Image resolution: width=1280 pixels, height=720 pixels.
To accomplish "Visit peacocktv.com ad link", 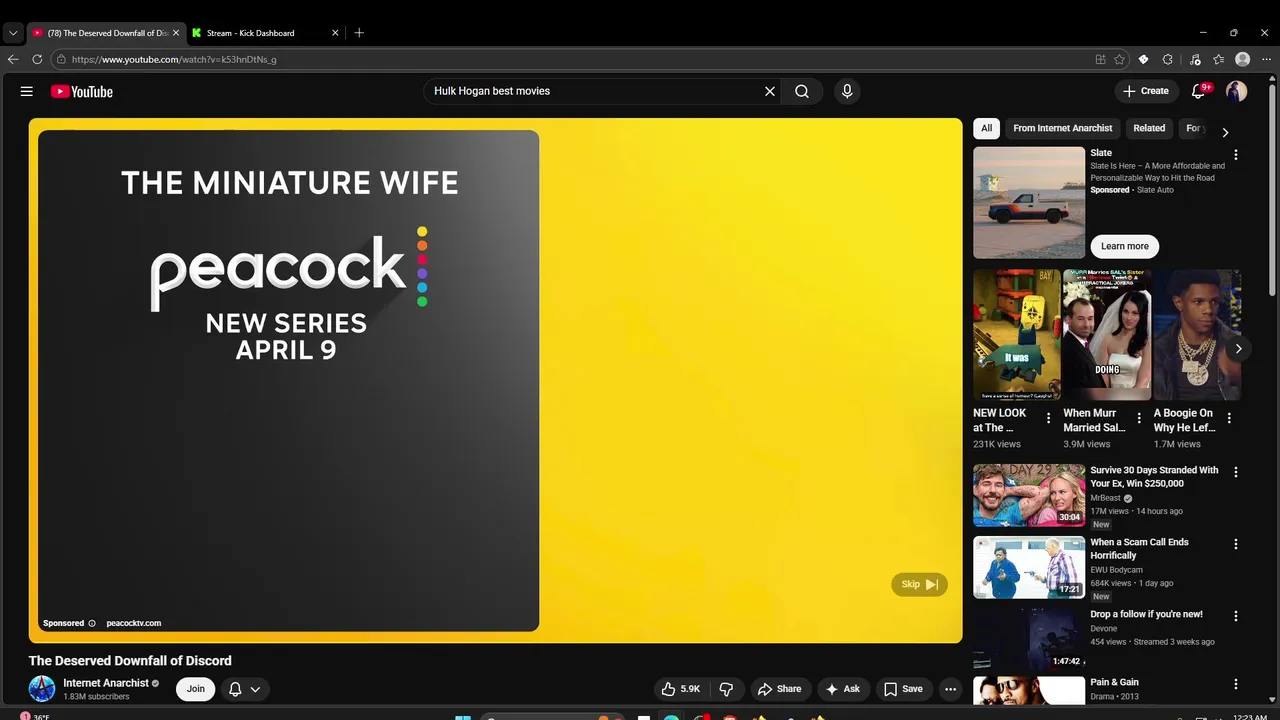I will pyautogui.click(x=133, y=623).
